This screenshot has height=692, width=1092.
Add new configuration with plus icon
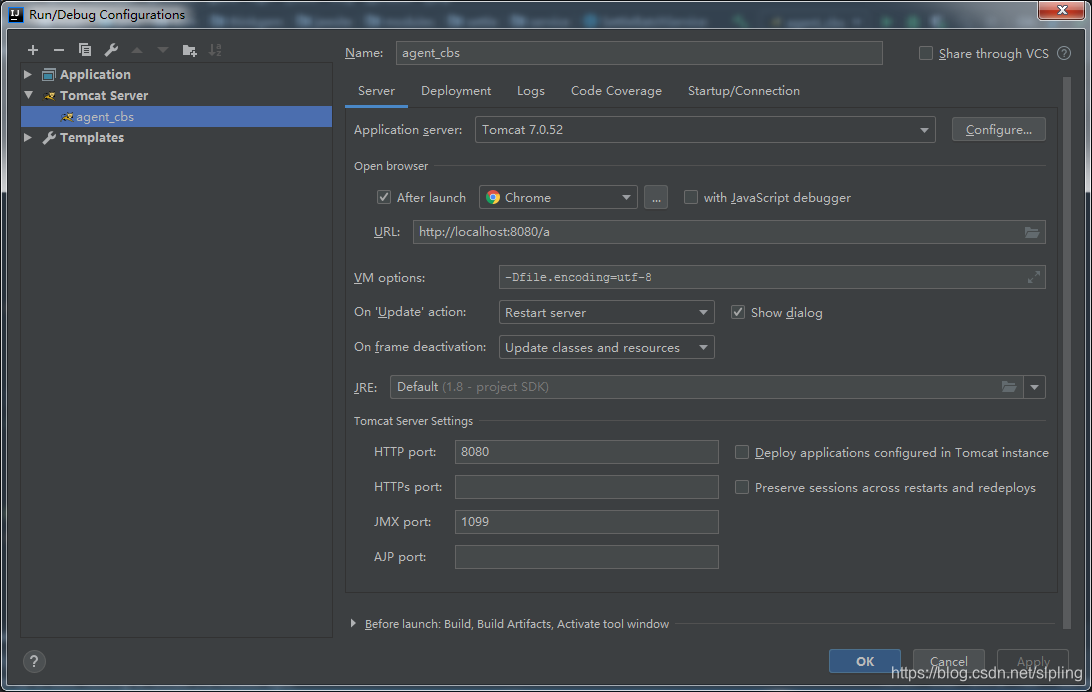(33, 50)
